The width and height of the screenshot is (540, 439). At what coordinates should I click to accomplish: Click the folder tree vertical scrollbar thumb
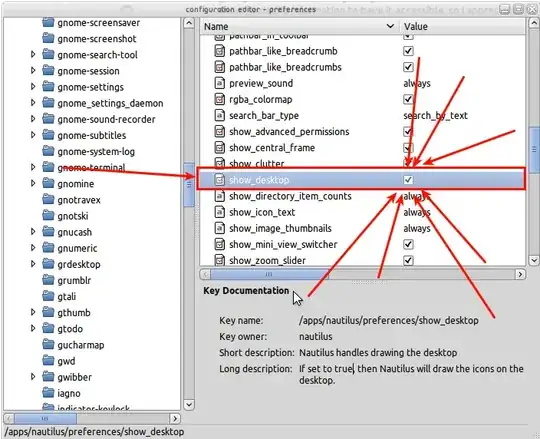[x=189, y=185]
